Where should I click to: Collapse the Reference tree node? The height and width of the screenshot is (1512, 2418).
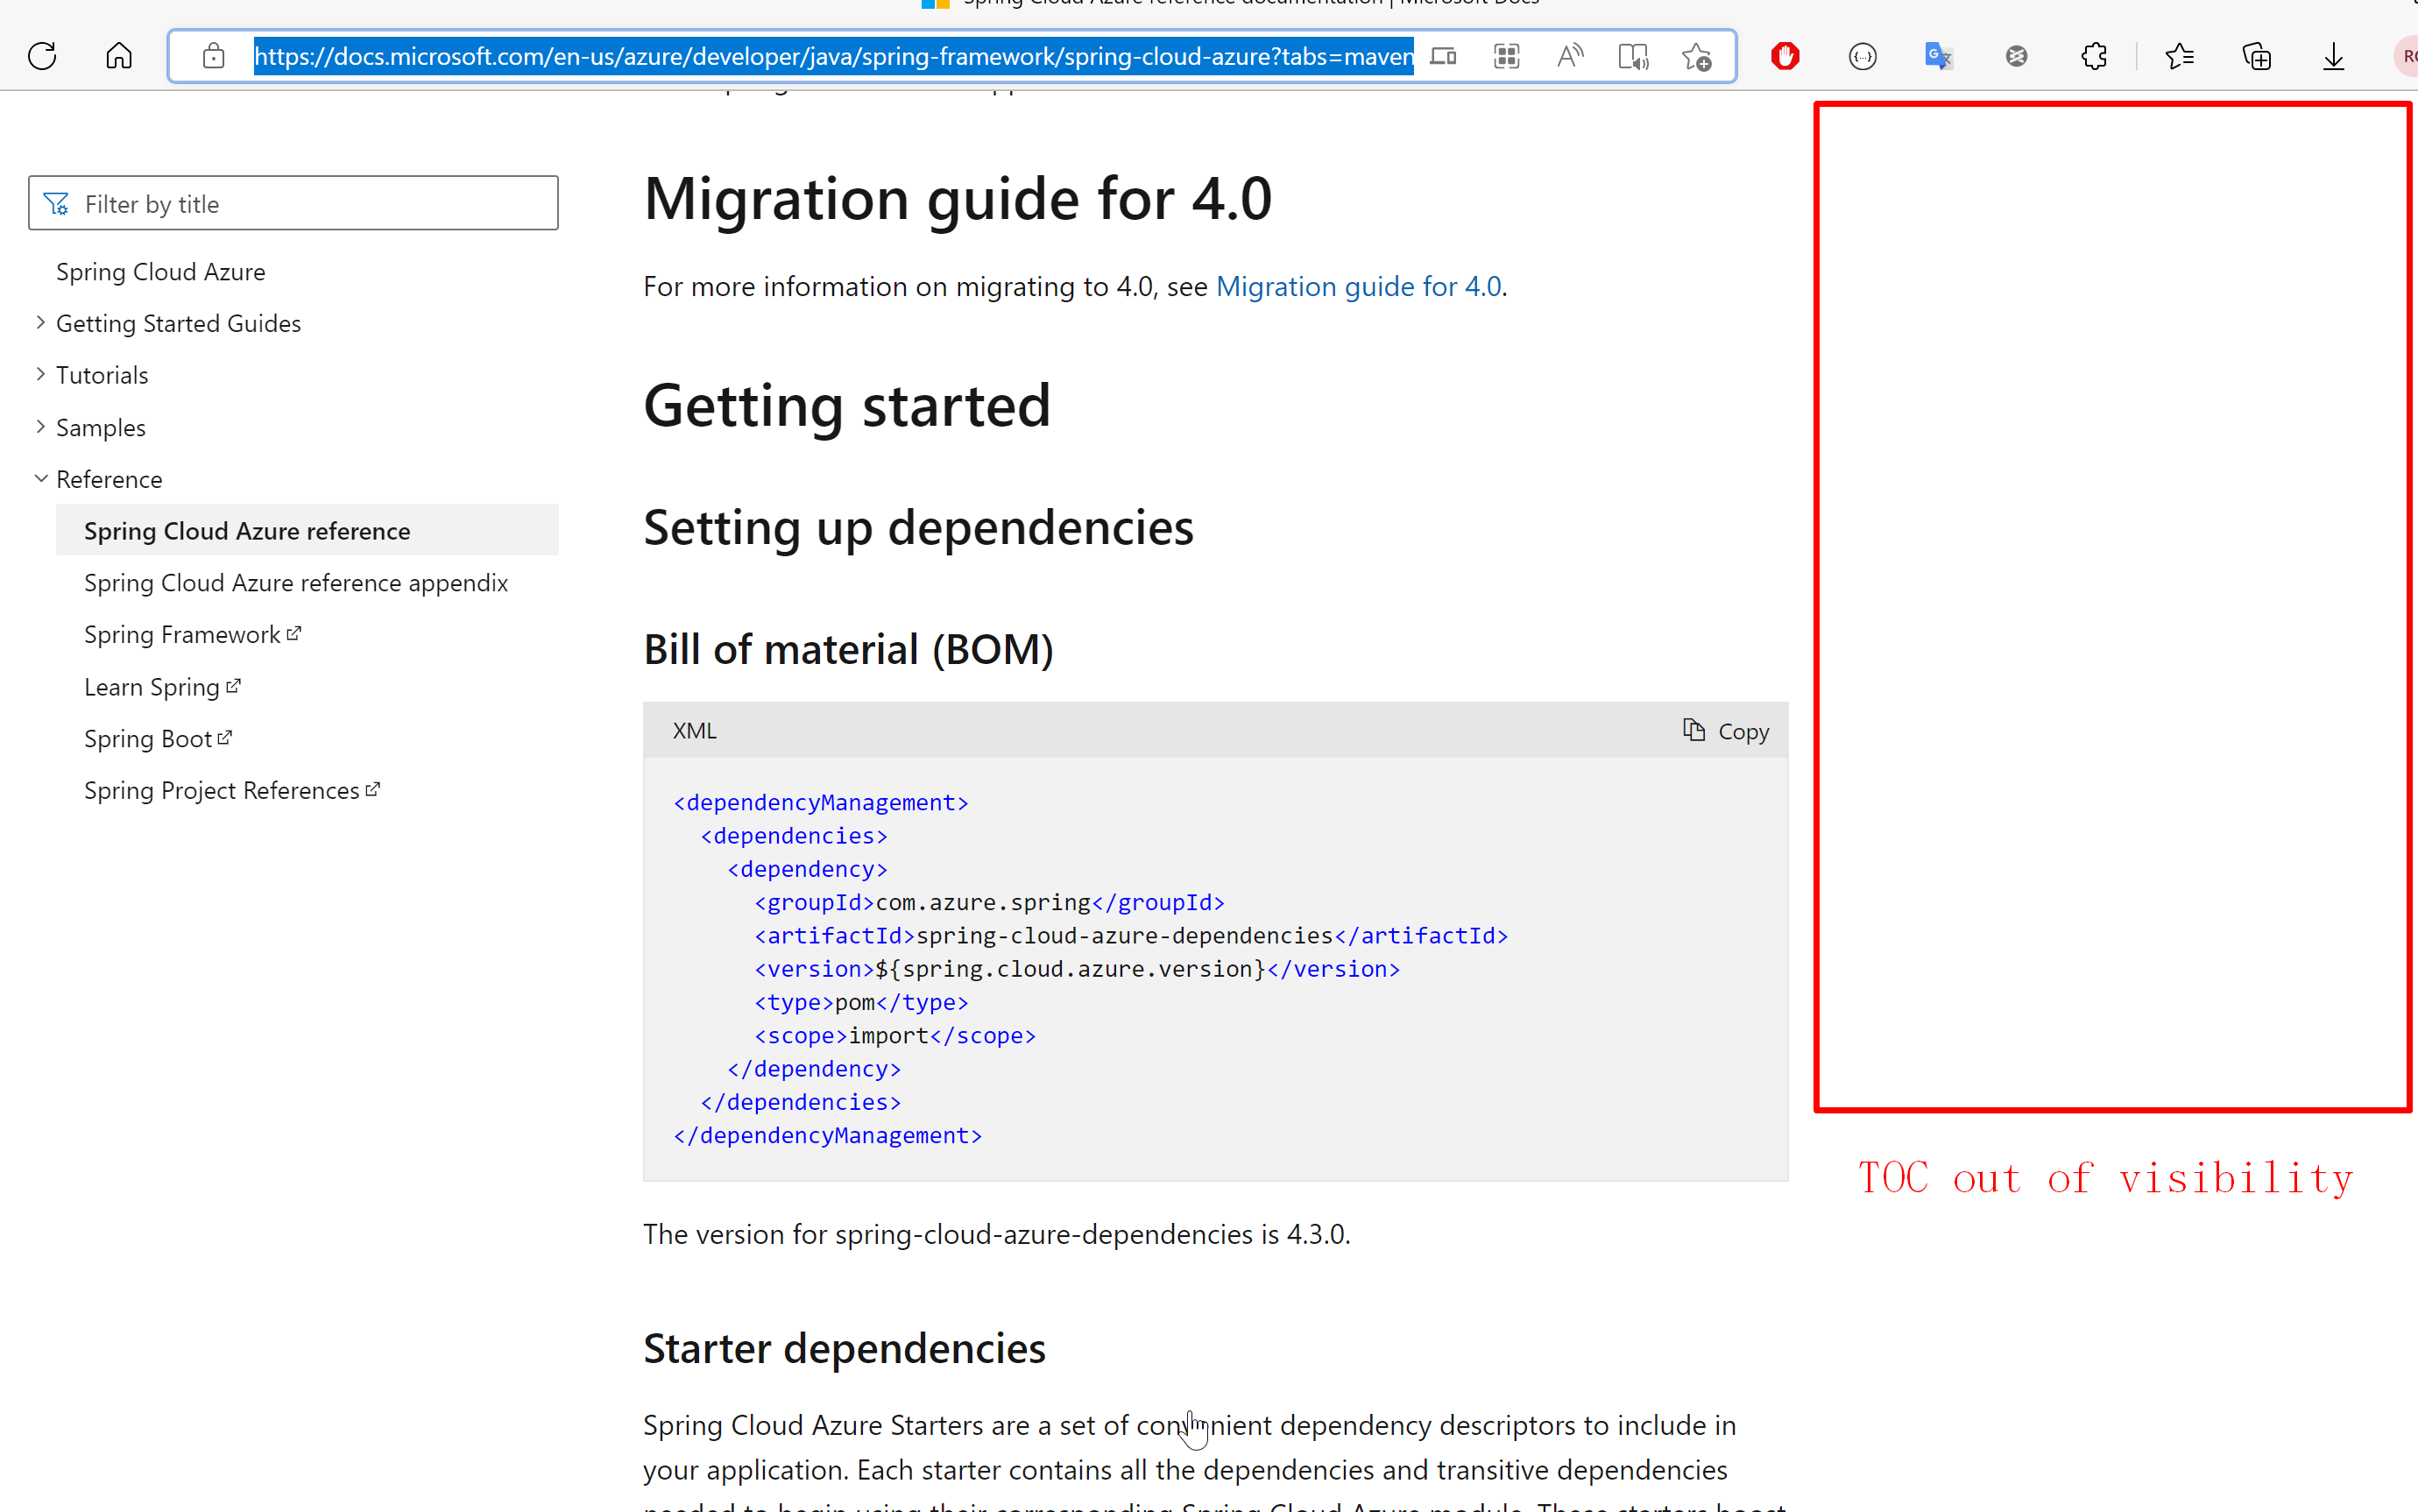[40, 479]
